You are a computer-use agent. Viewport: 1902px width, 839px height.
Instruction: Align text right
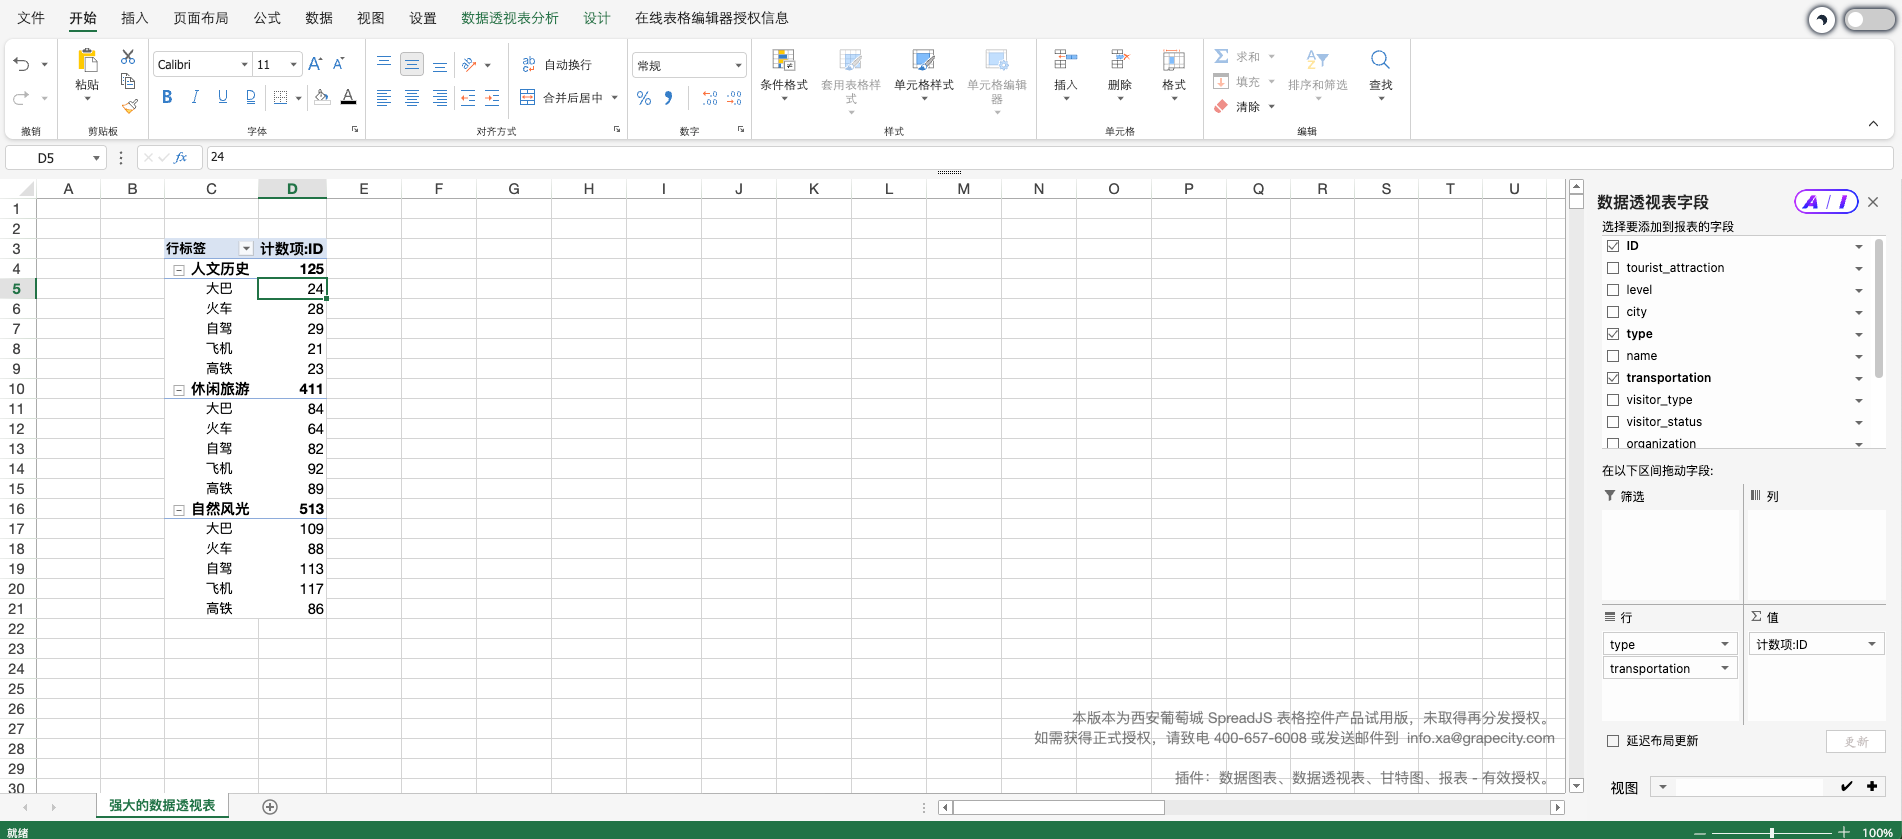point(440,97)
